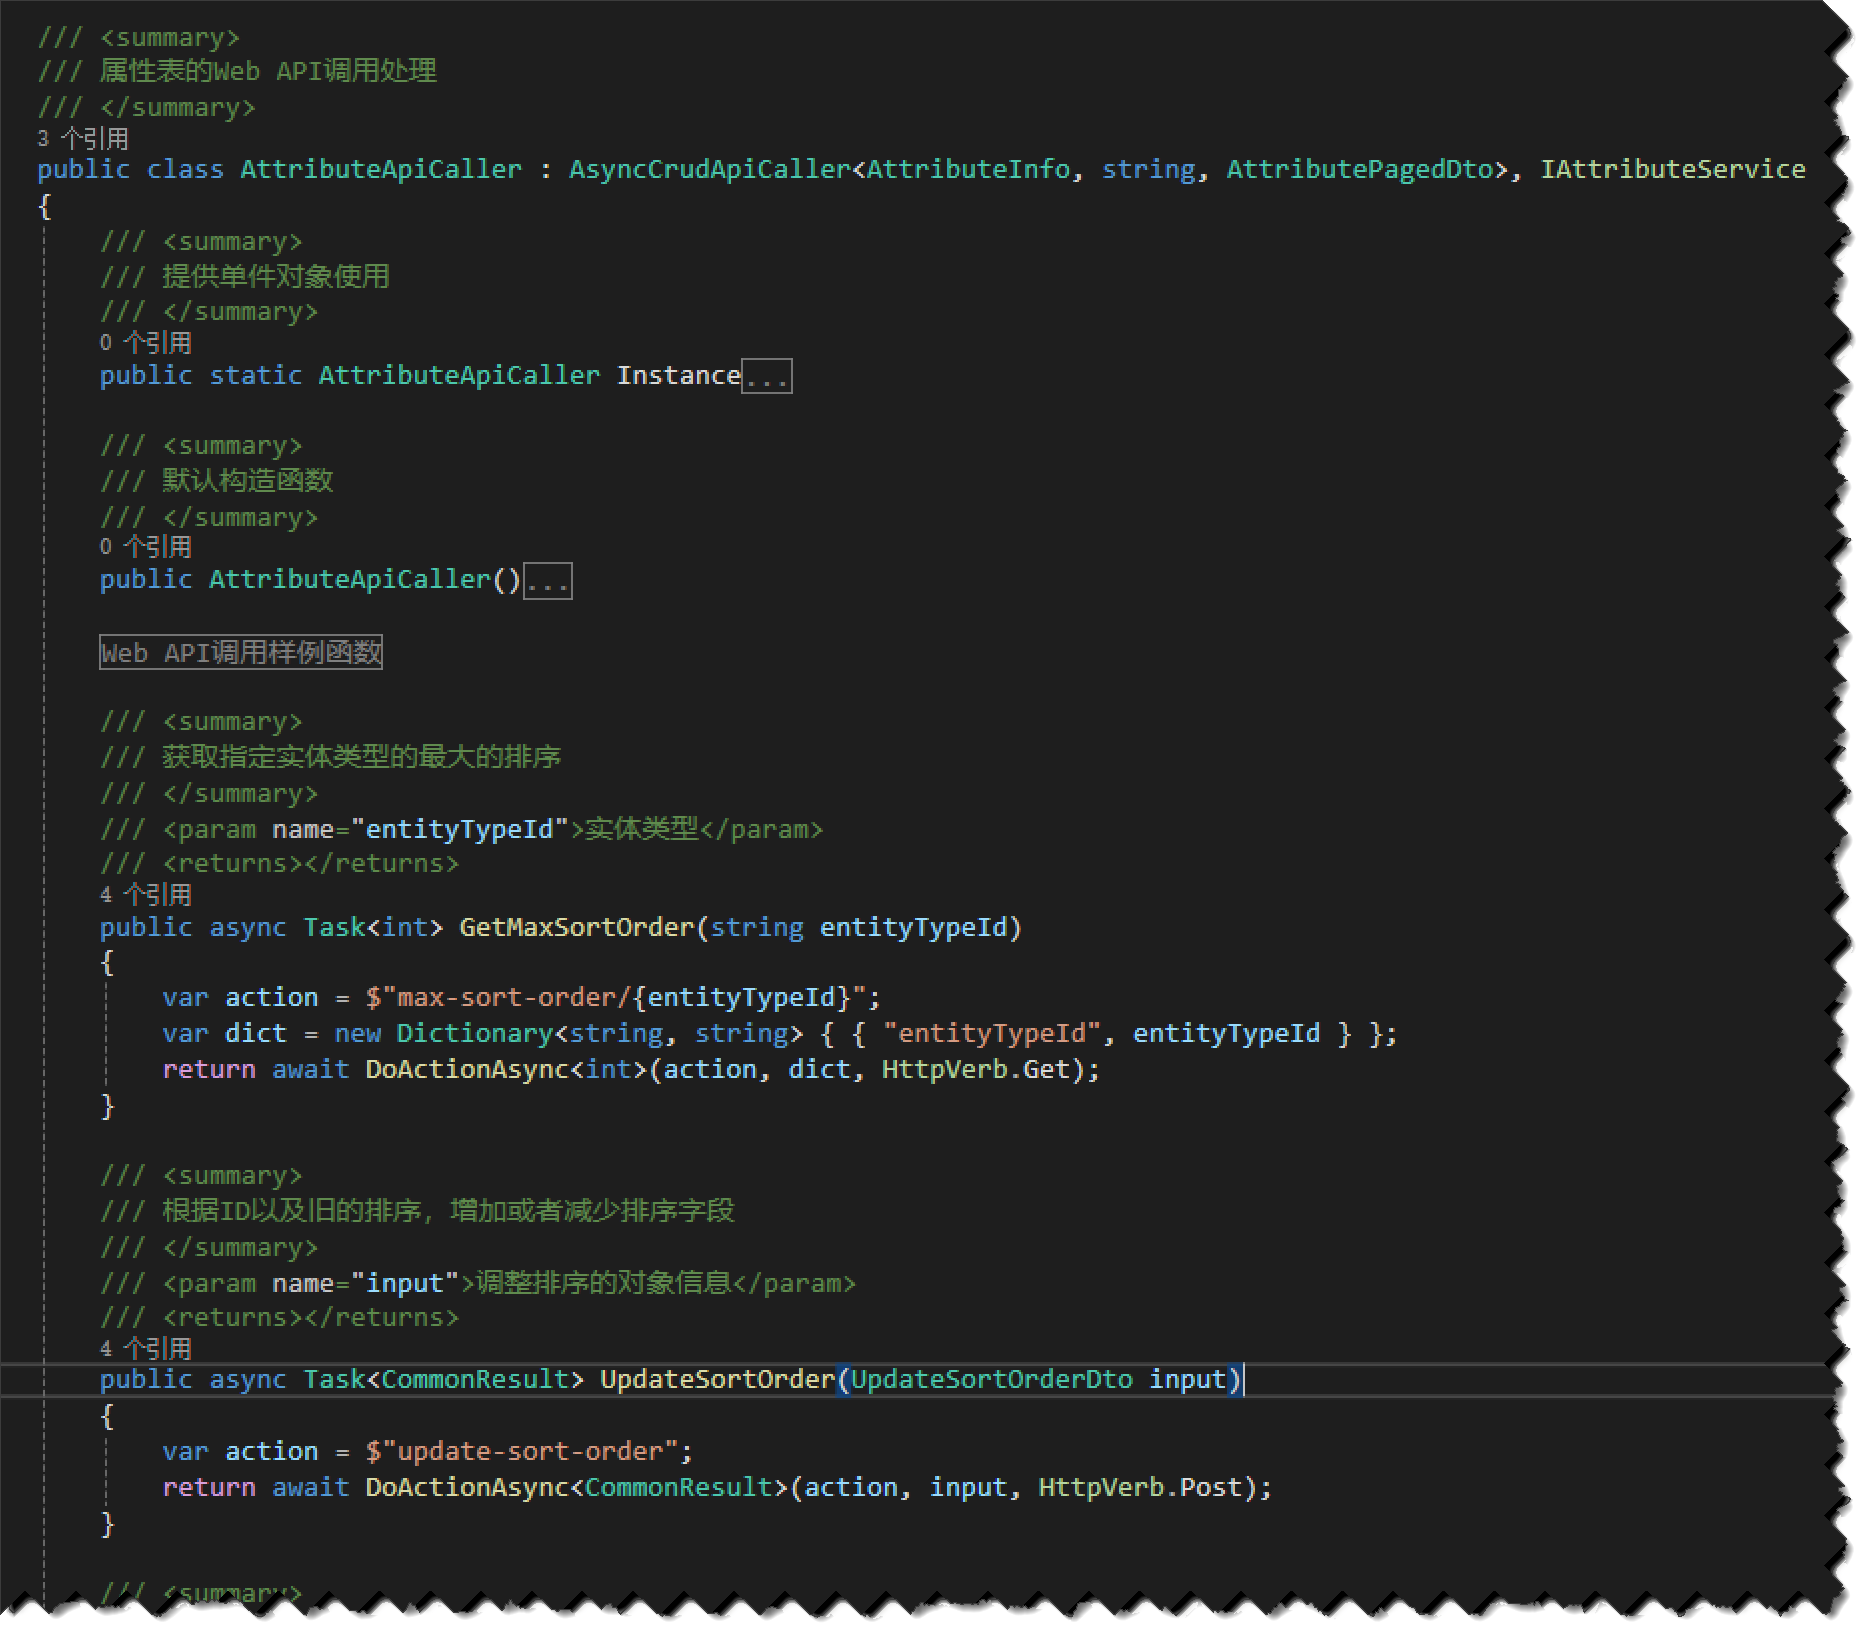
Task: Click the "update-sort-order" string literal
Action: 529,1452
